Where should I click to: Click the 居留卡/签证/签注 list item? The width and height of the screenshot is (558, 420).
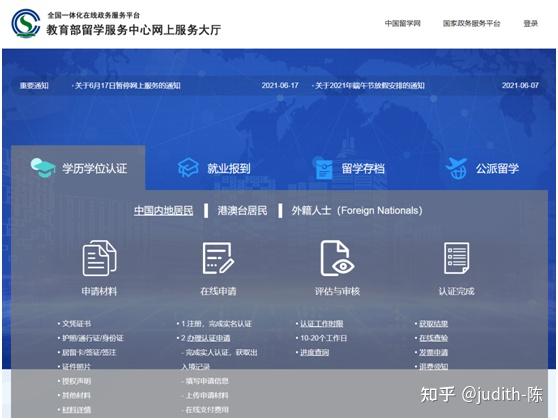click(x=89, y=352)
